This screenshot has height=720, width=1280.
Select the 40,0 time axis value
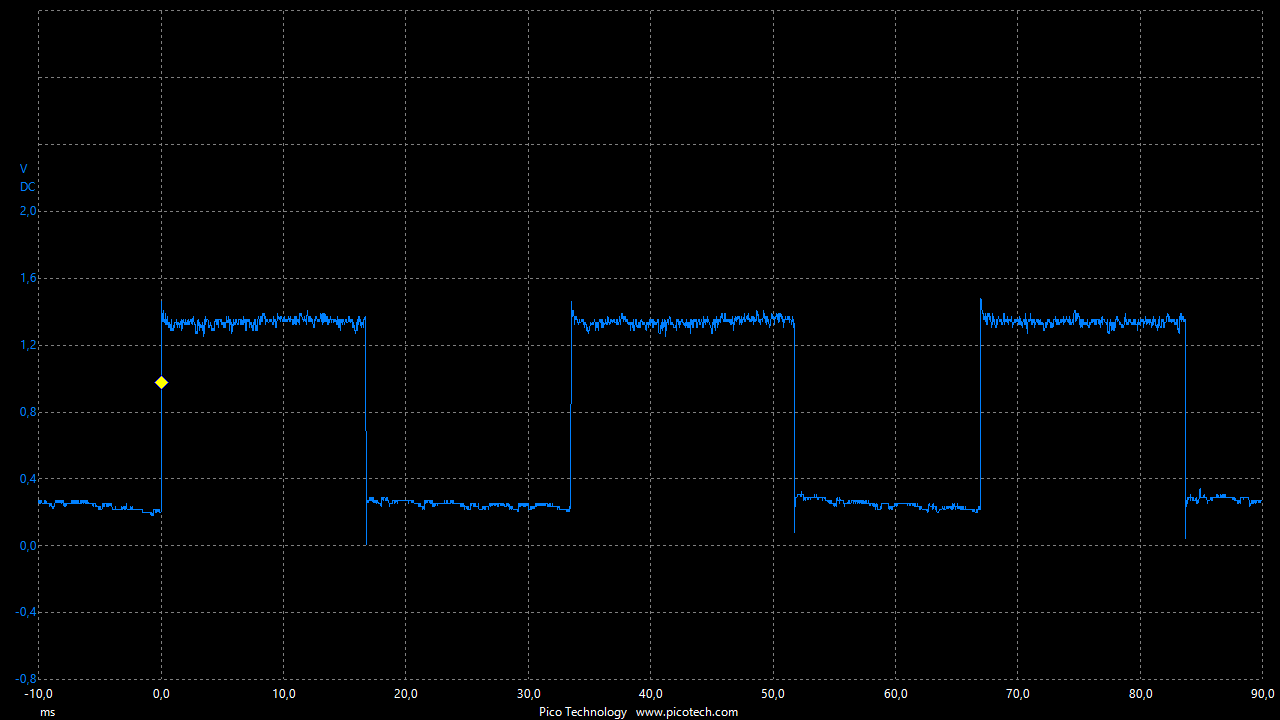coord(651,694)
